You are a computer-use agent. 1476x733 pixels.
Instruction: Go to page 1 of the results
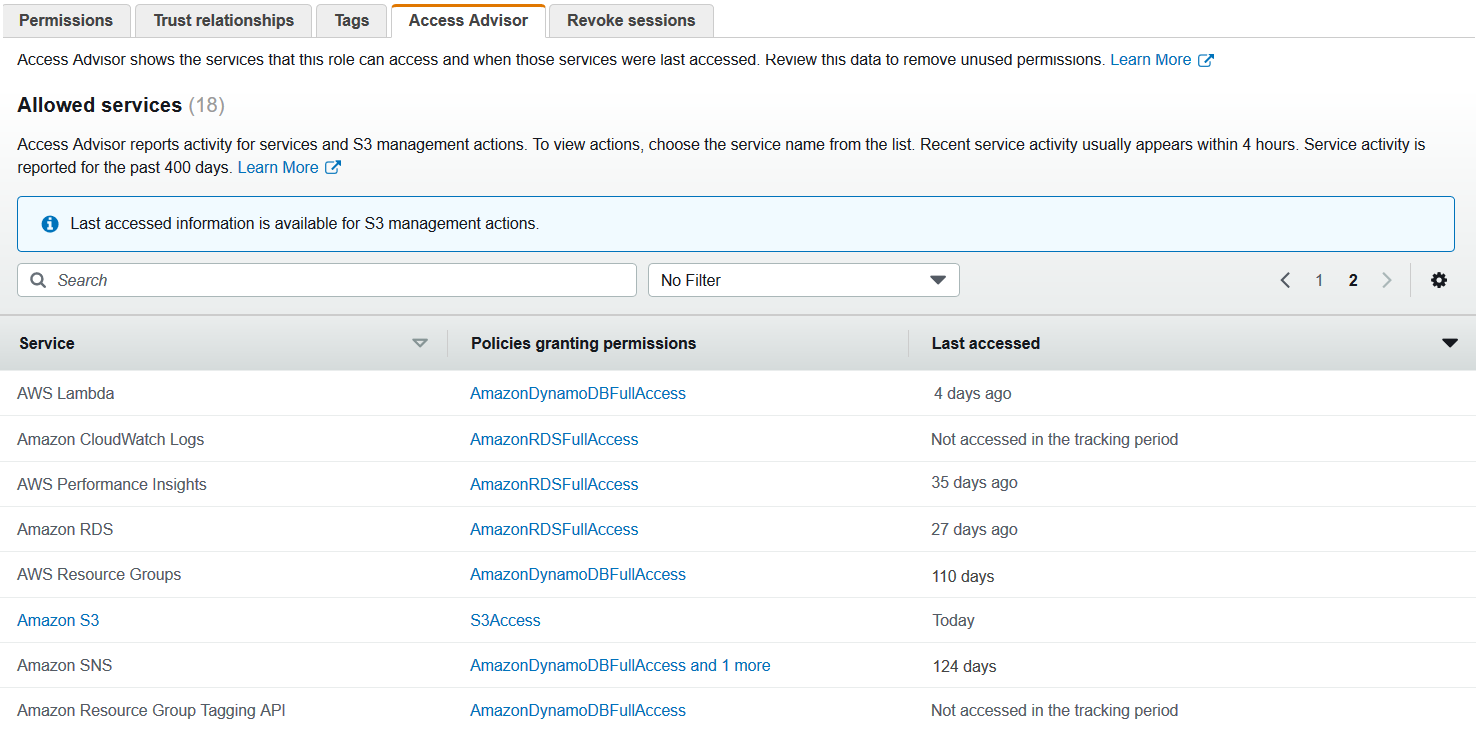tap(1318, 280)
